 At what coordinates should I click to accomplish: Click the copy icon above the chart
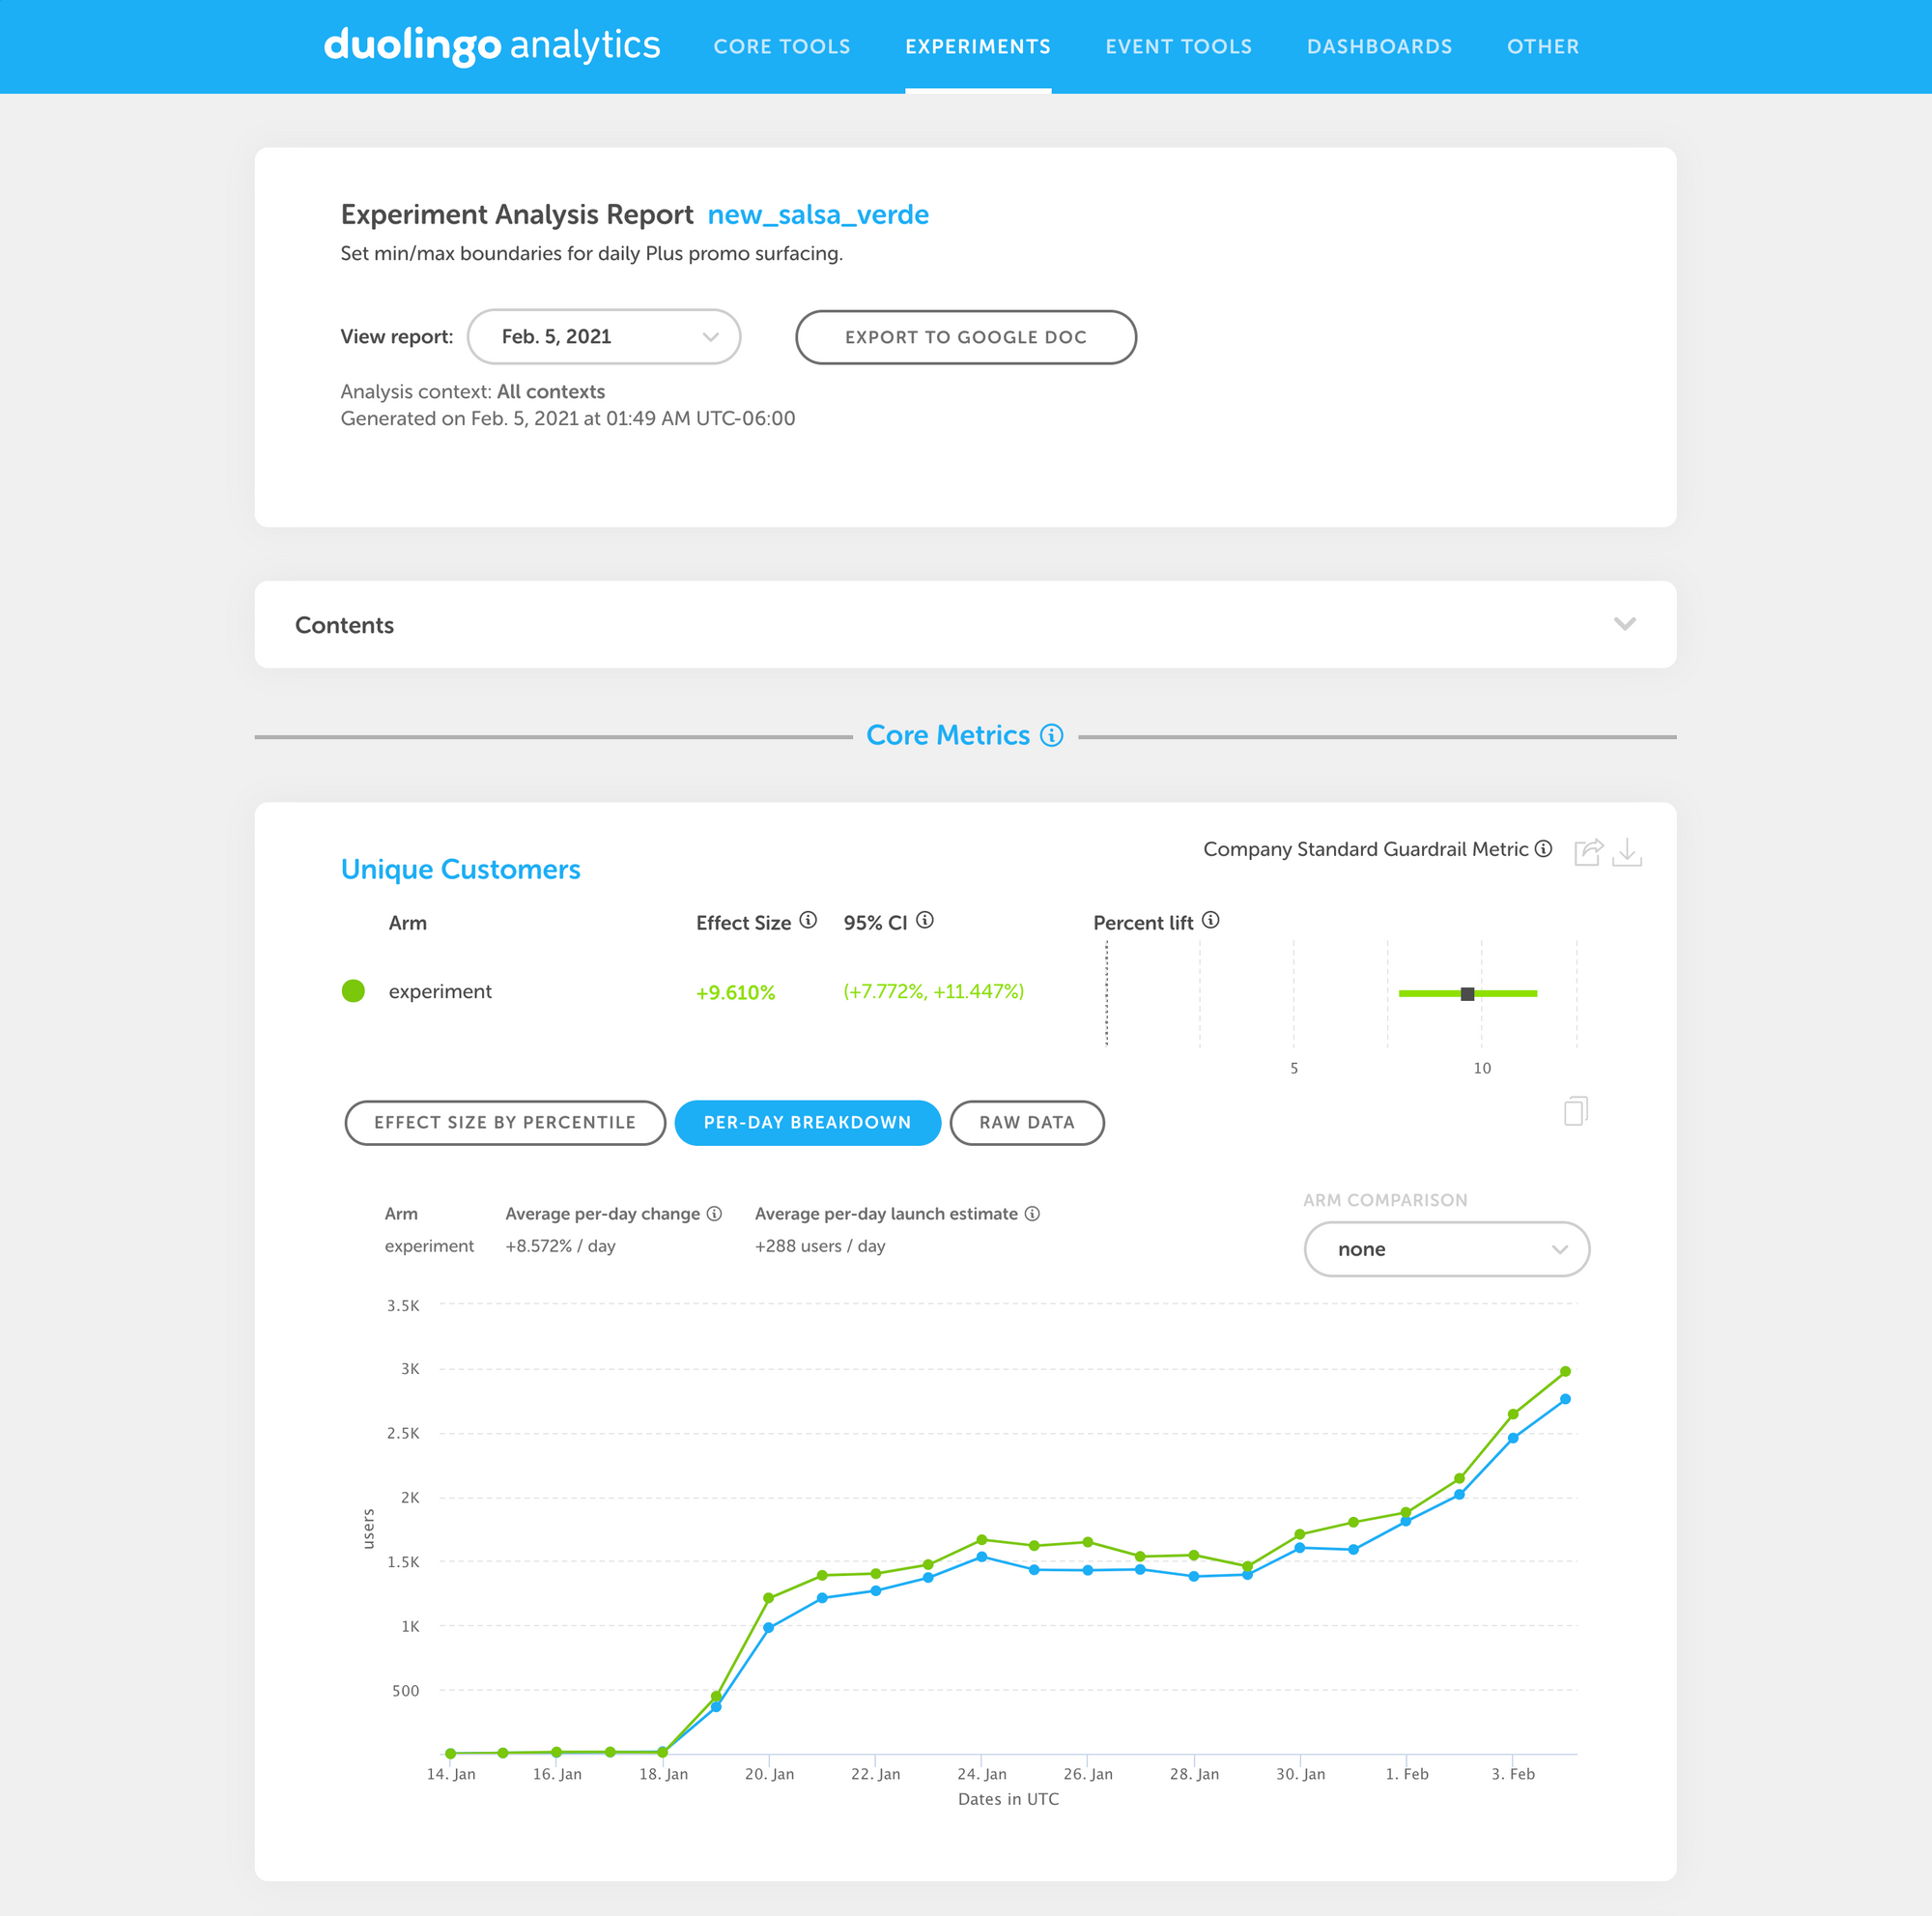[1575, 1111]
